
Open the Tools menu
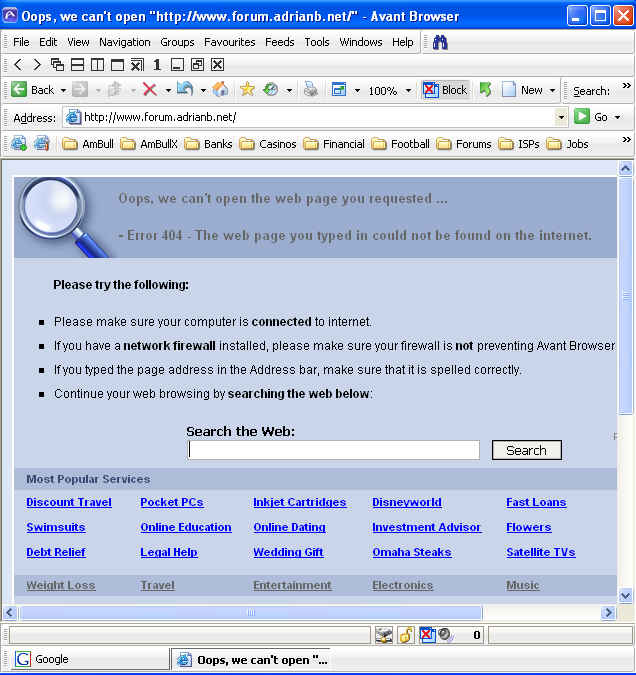(317, 42)
